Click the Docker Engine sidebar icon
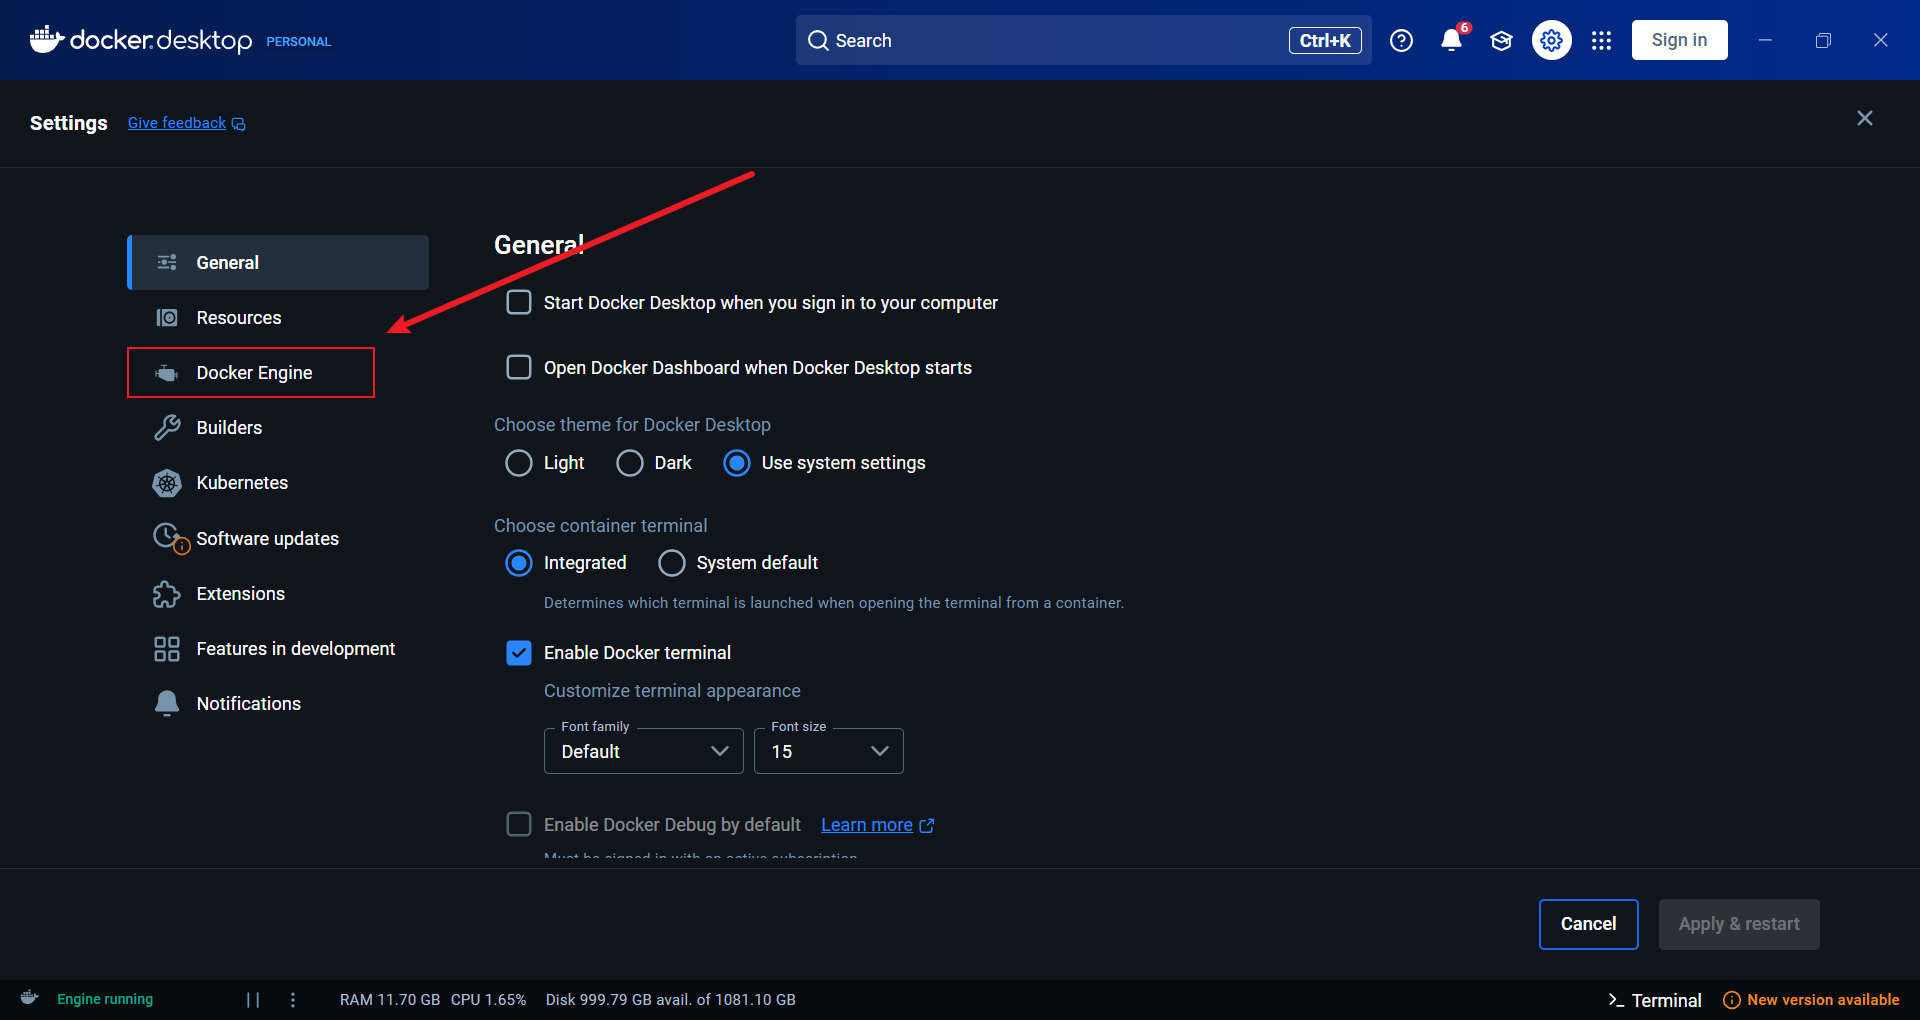 tap(167, 373)
